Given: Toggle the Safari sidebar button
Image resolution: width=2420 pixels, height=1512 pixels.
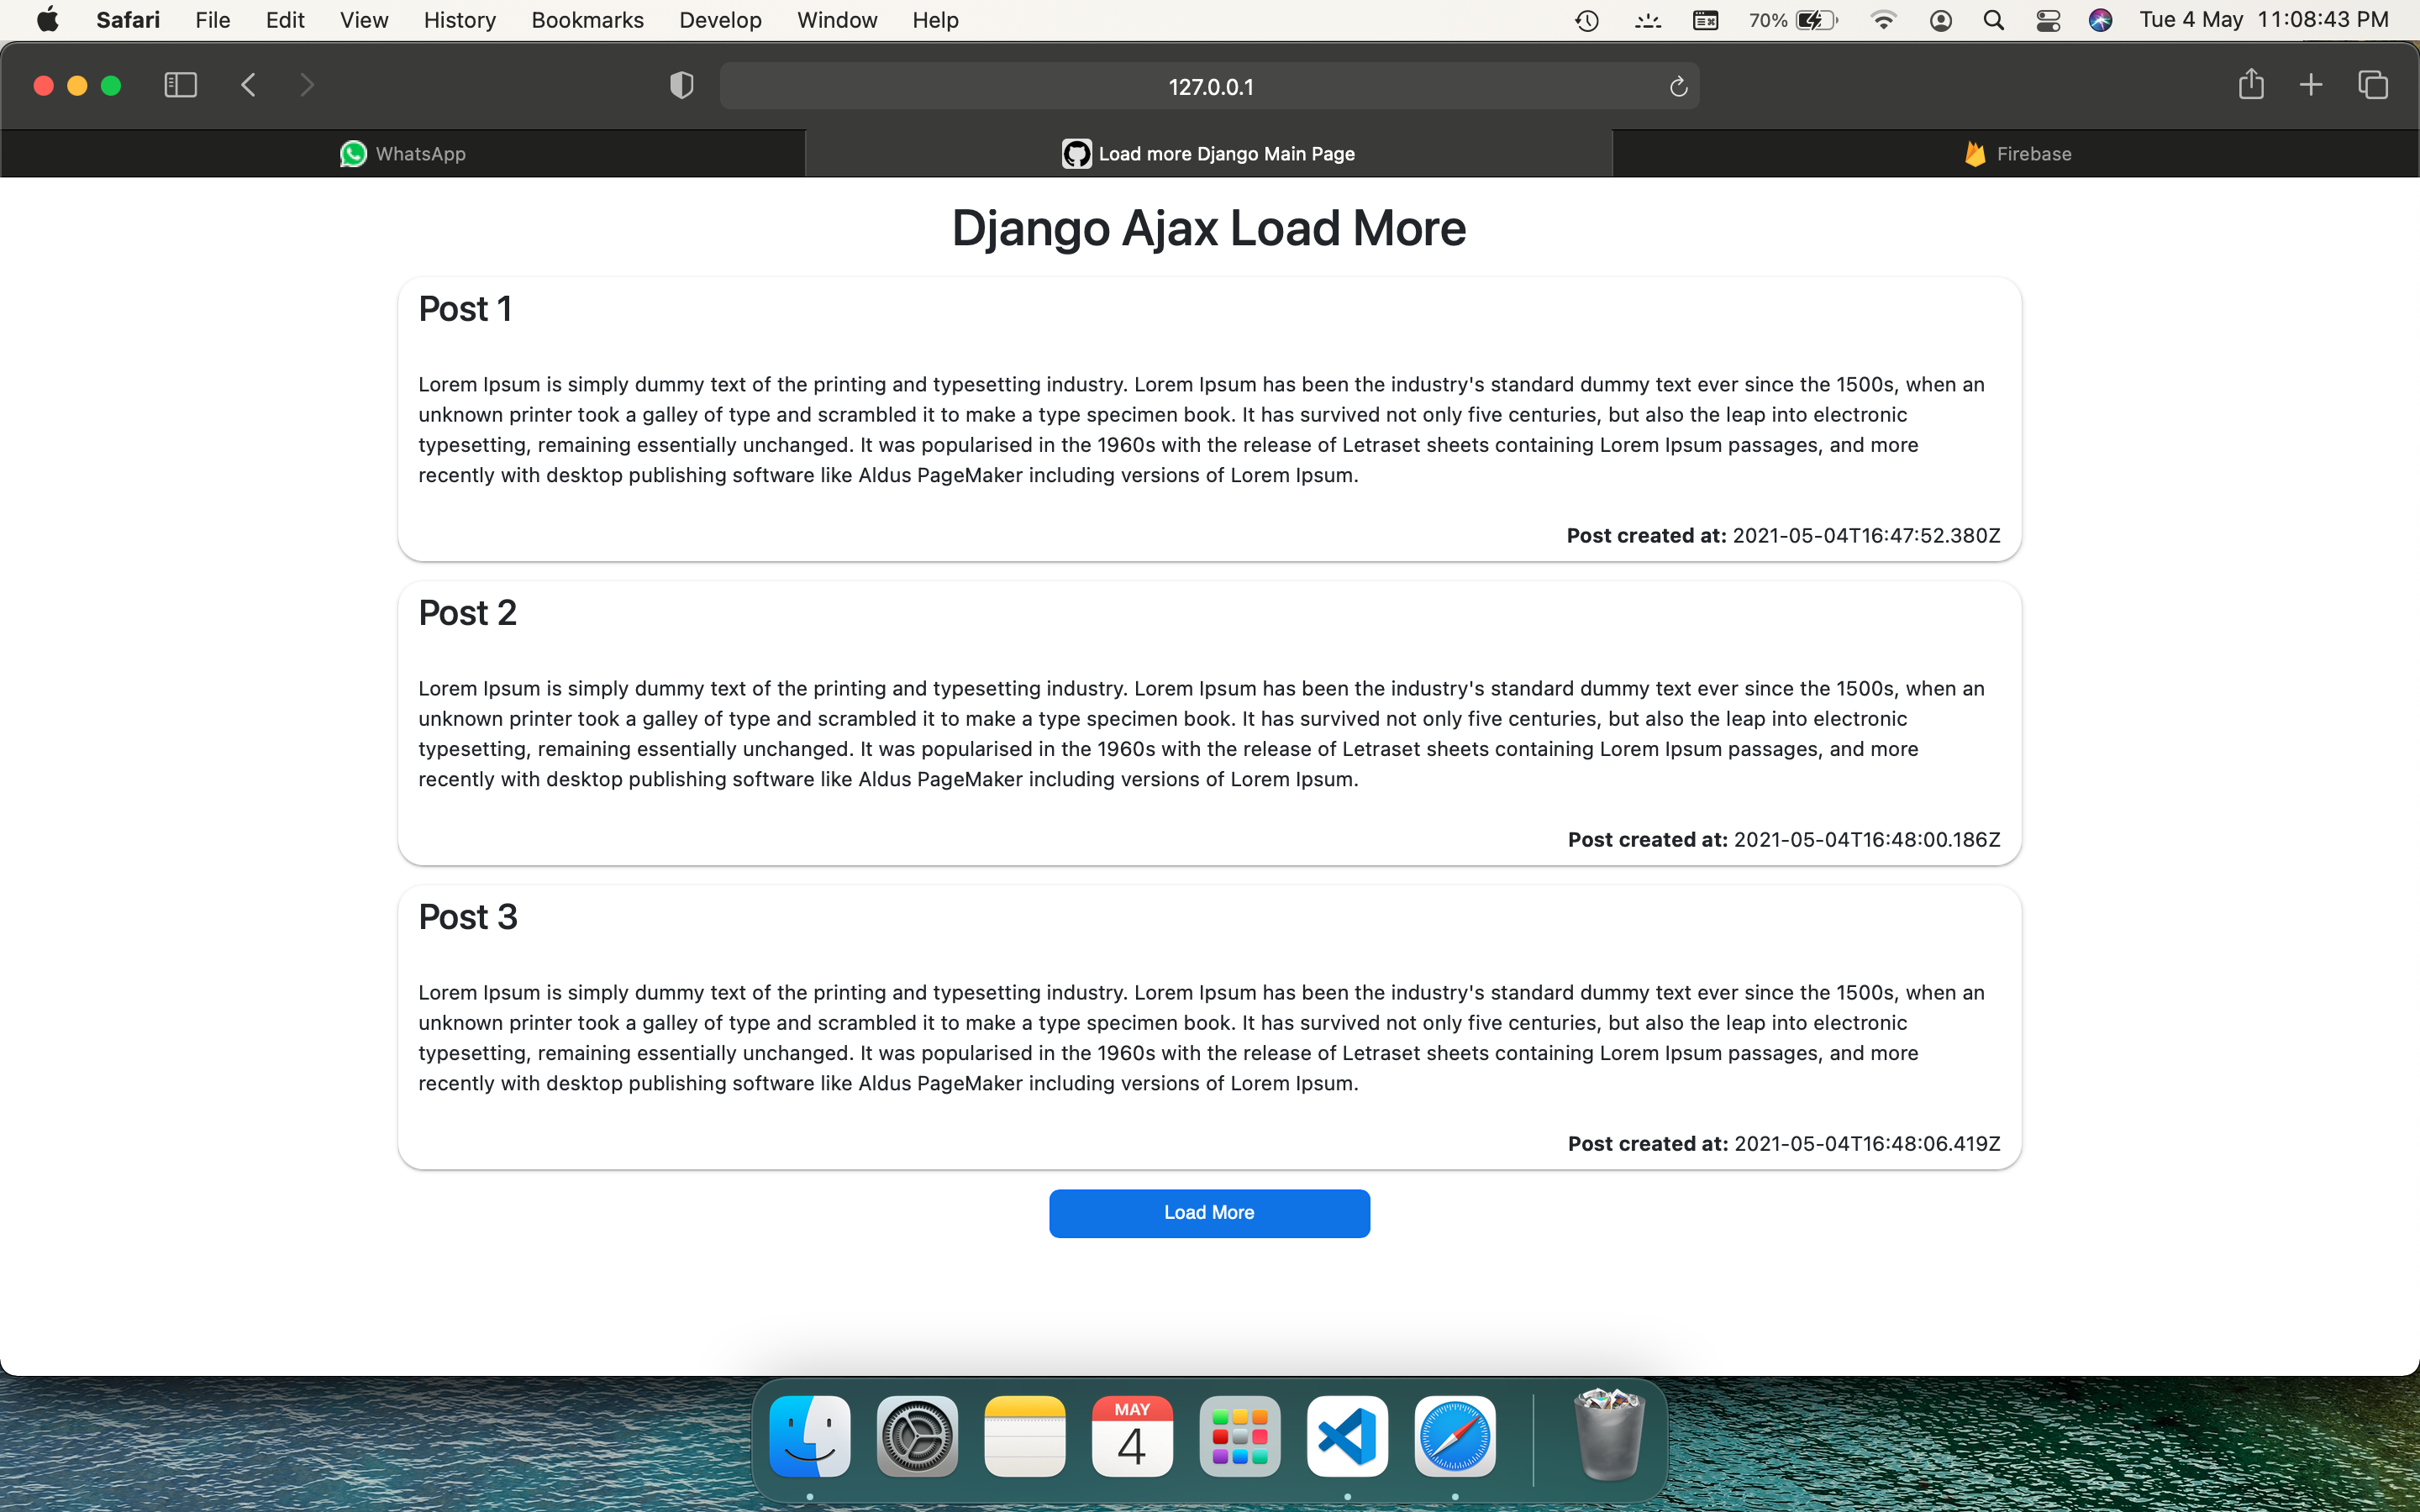Looking at the screenshot, I should 180,85.
